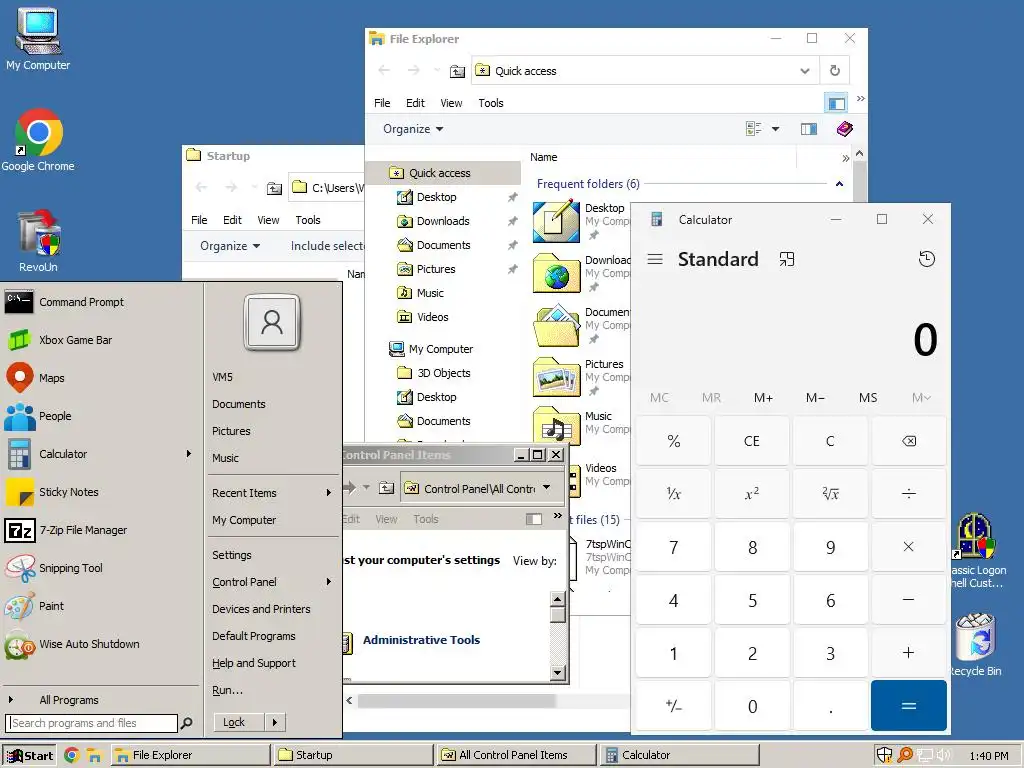Open Classic Logon Shell desktop shortcut
1024x768 pixels.
tap(976, 550)
